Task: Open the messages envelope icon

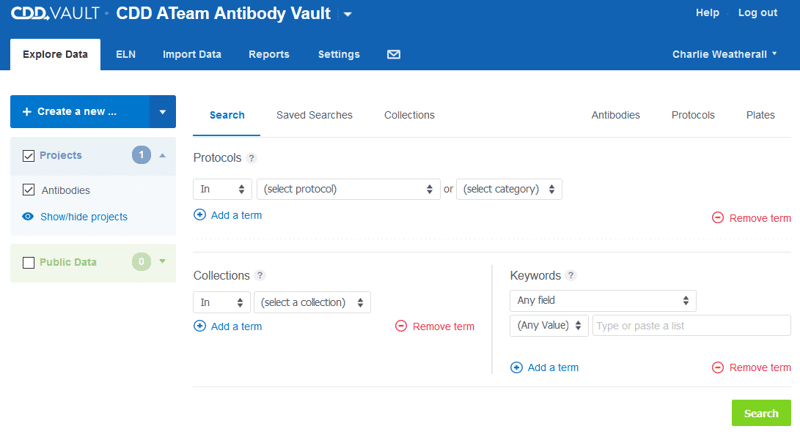Action: [x=393, y=55]
